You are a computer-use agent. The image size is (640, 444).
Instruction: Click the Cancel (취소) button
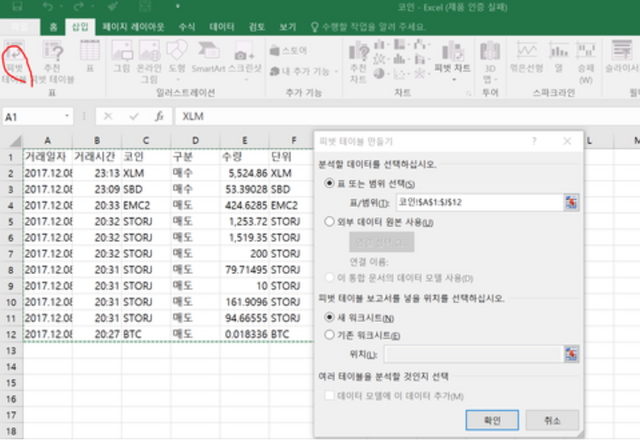[552, 420]
